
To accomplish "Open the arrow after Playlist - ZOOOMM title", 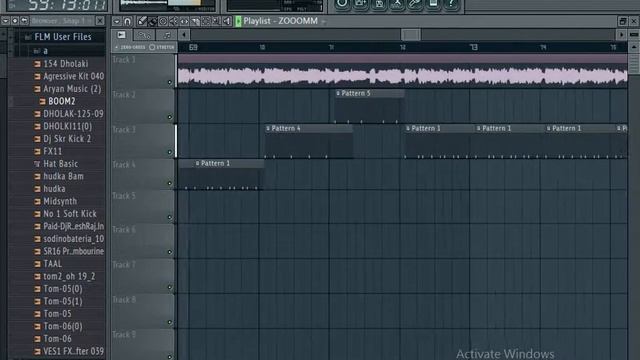I will [323, 22].
